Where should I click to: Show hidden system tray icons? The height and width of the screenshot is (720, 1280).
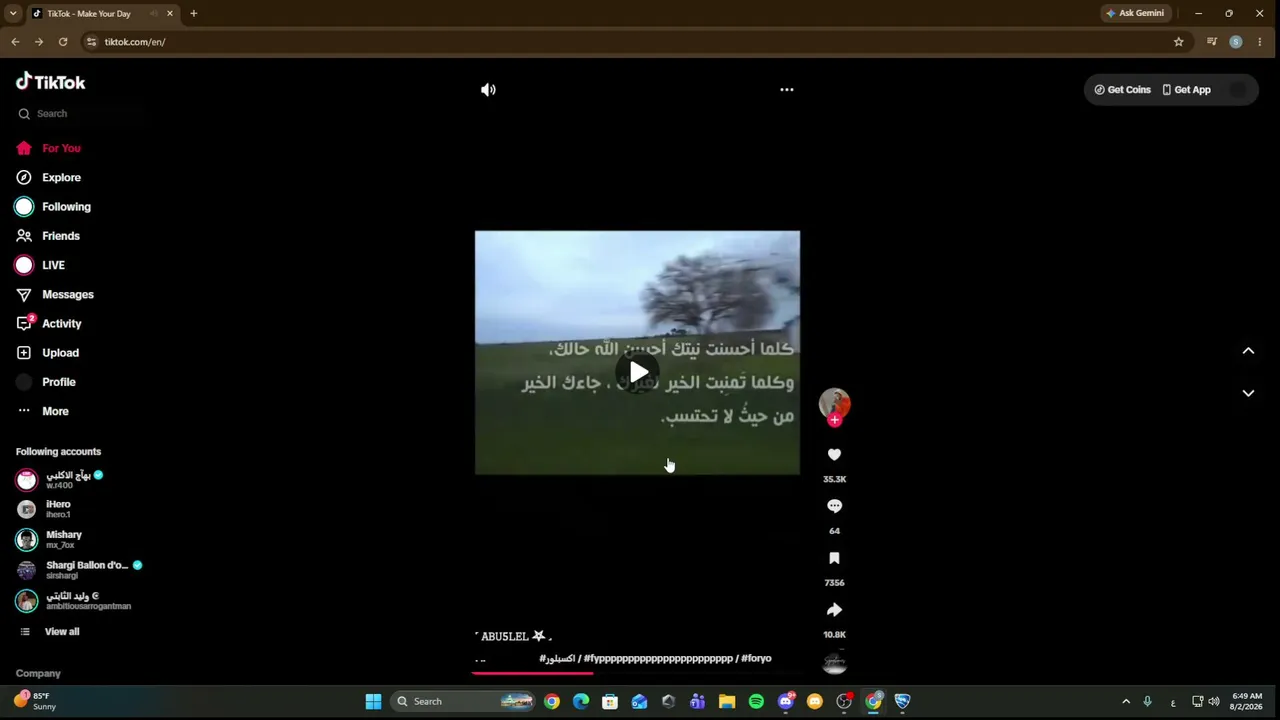tap(1126, 702)
